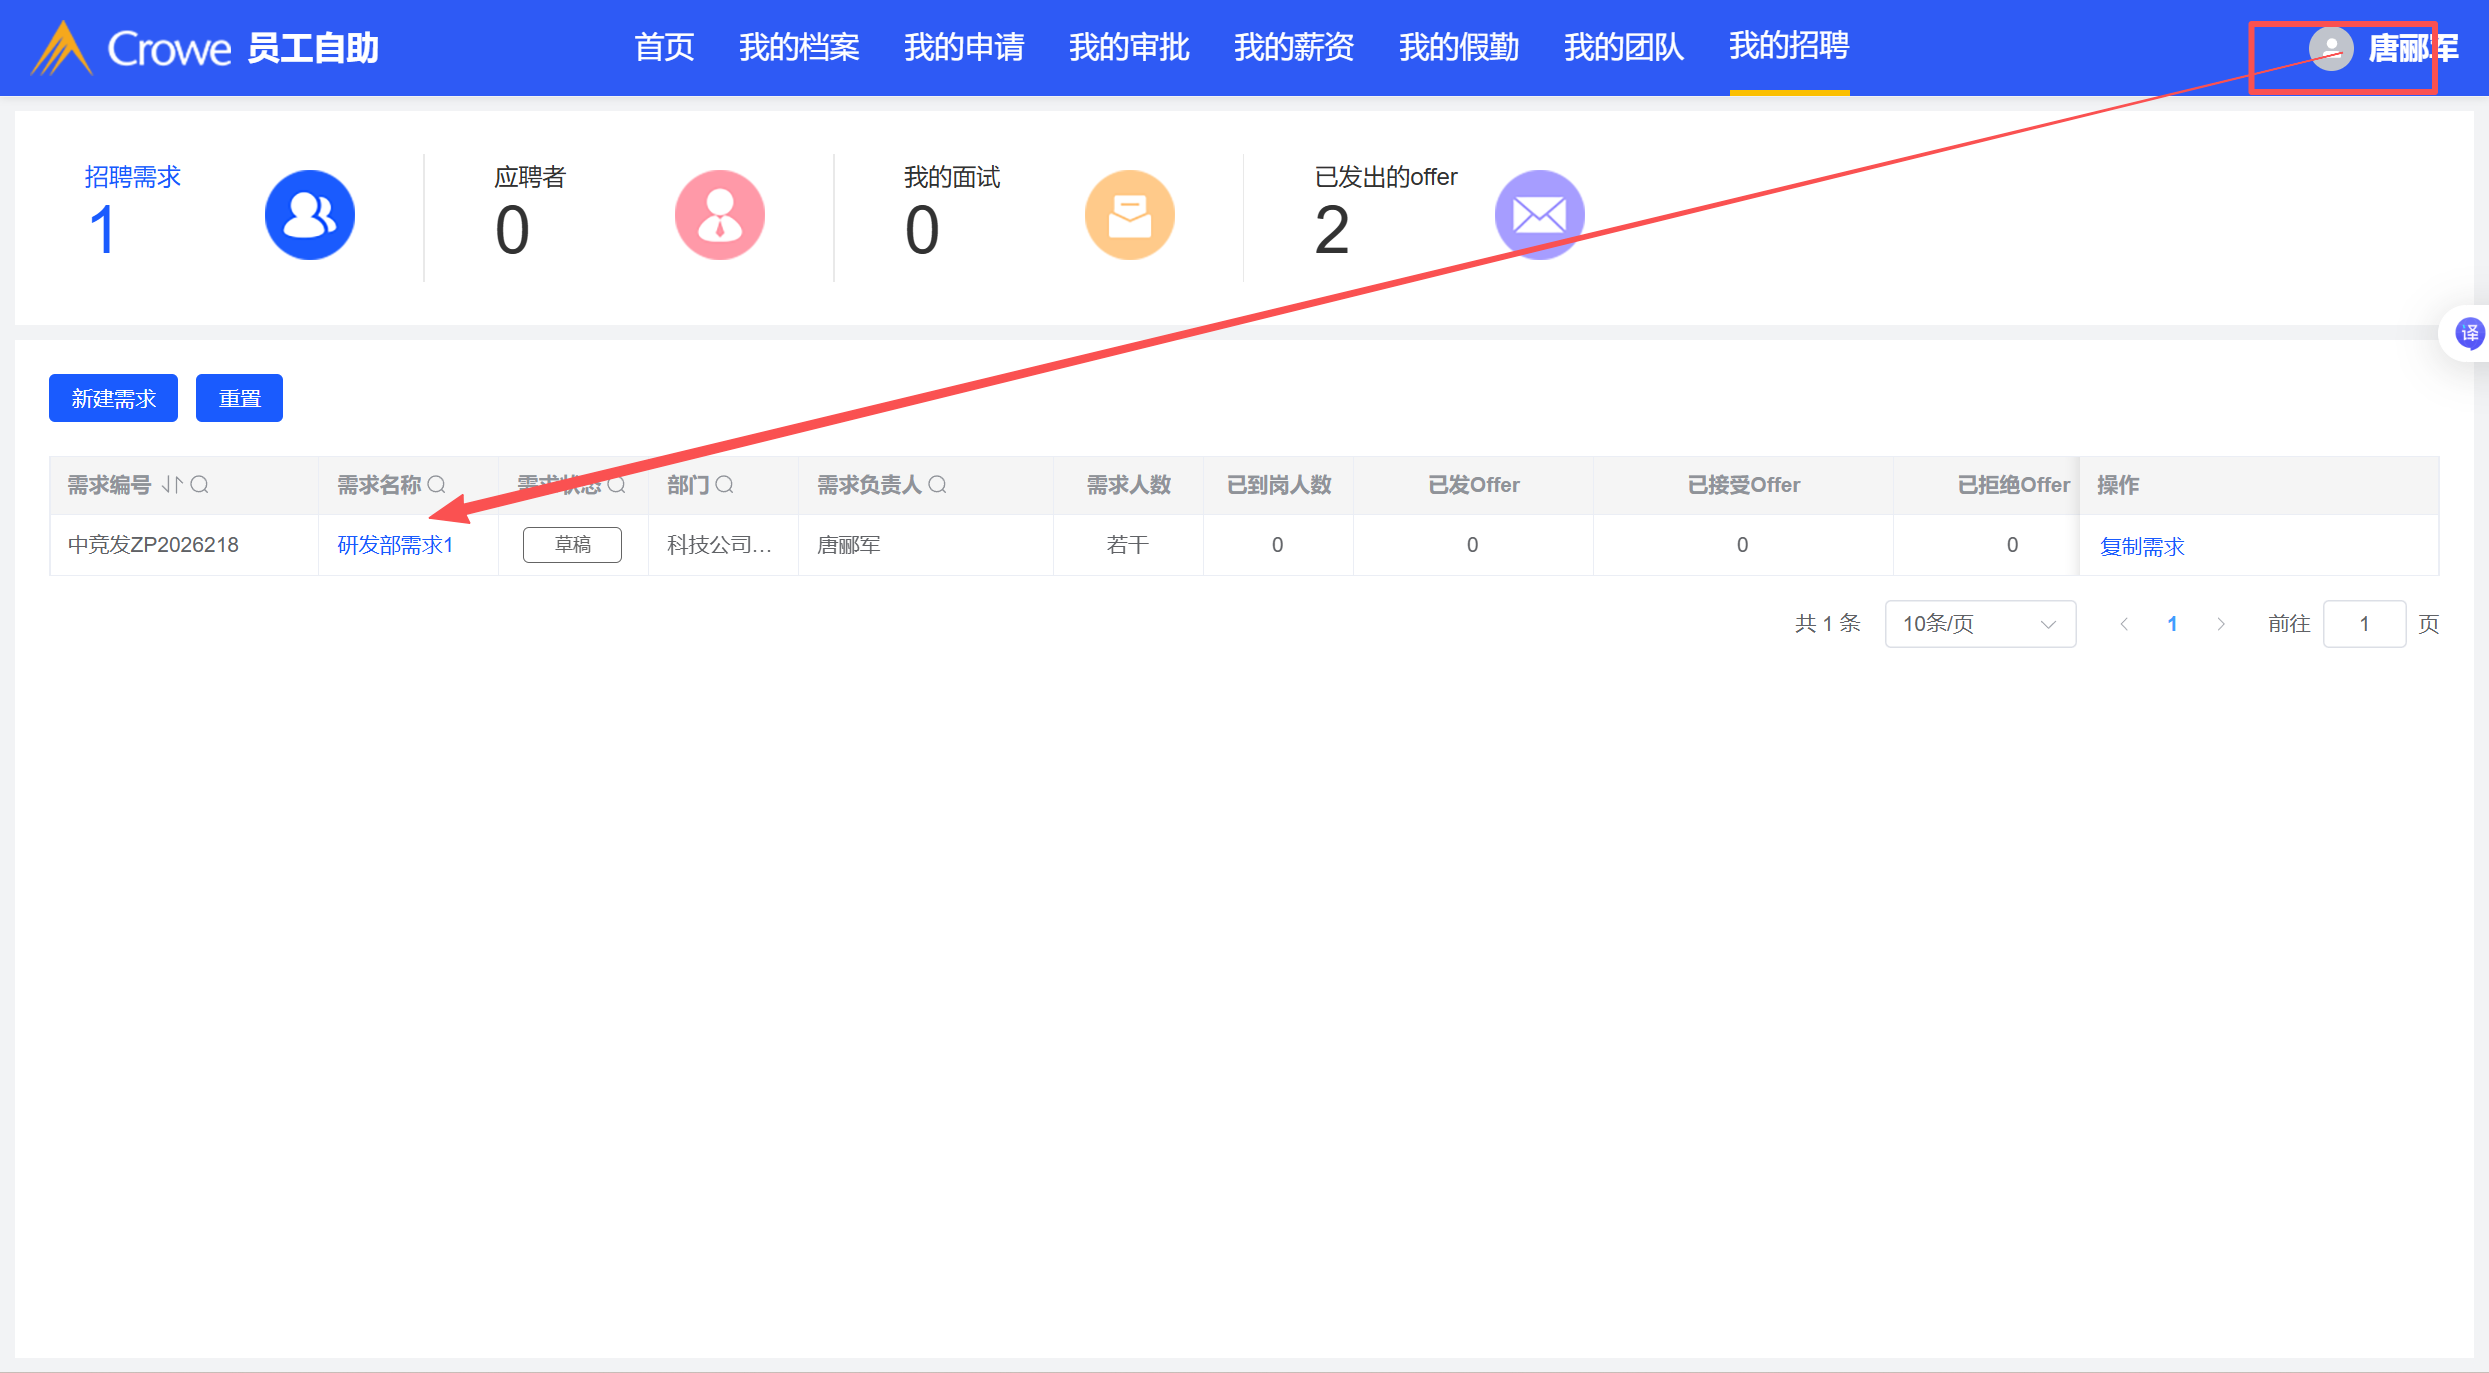Screen dimensions: 2489x1373
Task: Open the 我的薪资 menu tab
Action: [1293, 47]
